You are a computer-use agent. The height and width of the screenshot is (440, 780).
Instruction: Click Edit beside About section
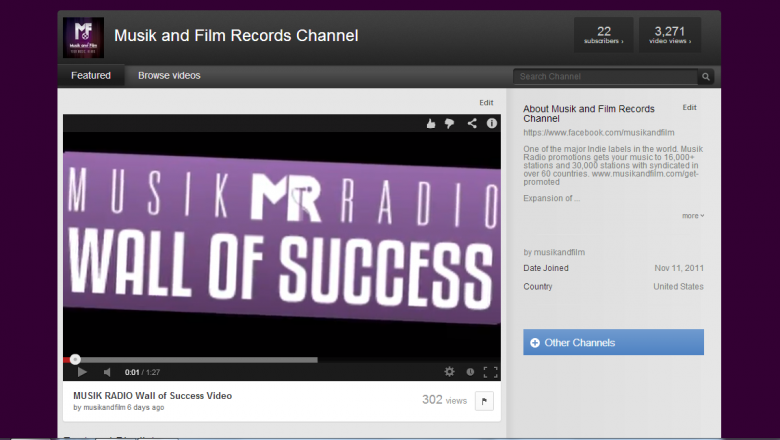pos(689,107)
